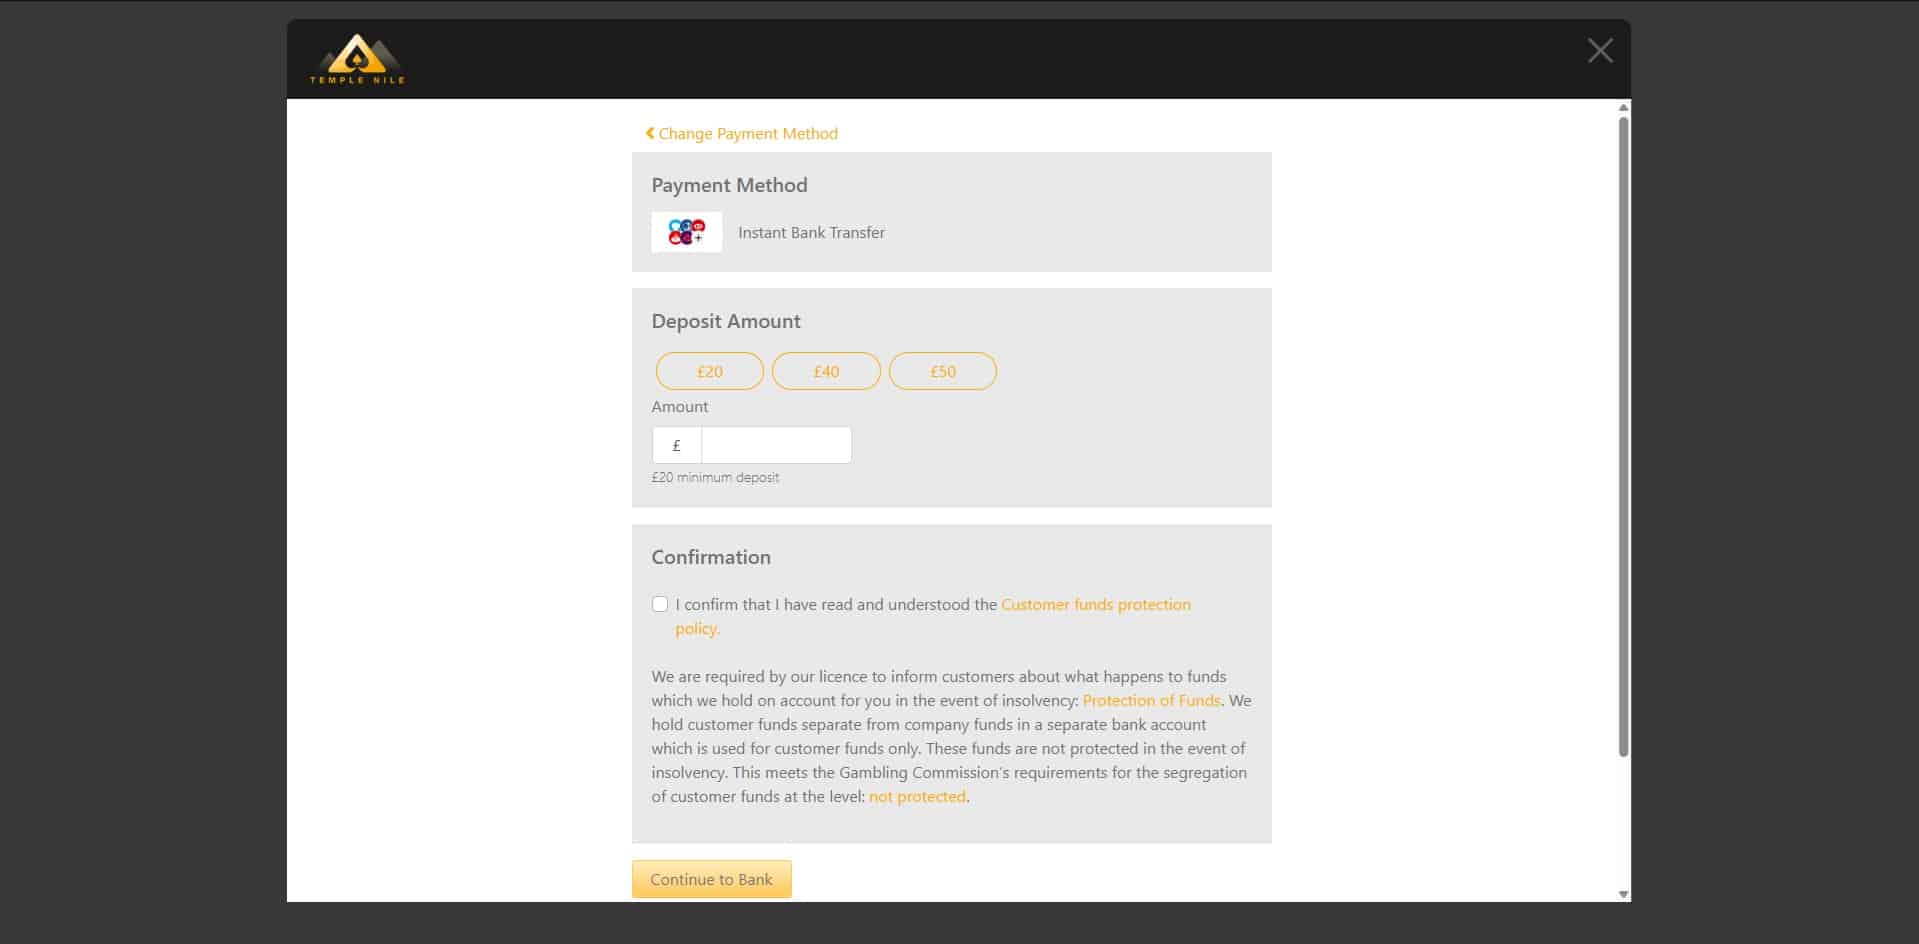This screenshot has height=944, width=1919.
Task: Open the Customer funds protection policy link
Action: coord(1095,605)
